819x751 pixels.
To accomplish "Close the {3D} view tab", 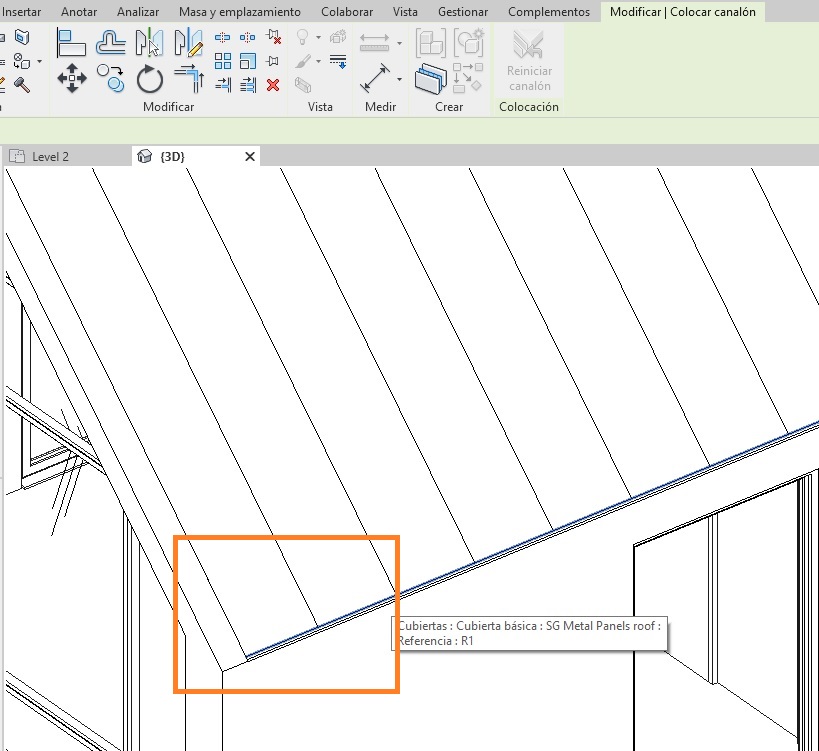I will click(250, 156).
